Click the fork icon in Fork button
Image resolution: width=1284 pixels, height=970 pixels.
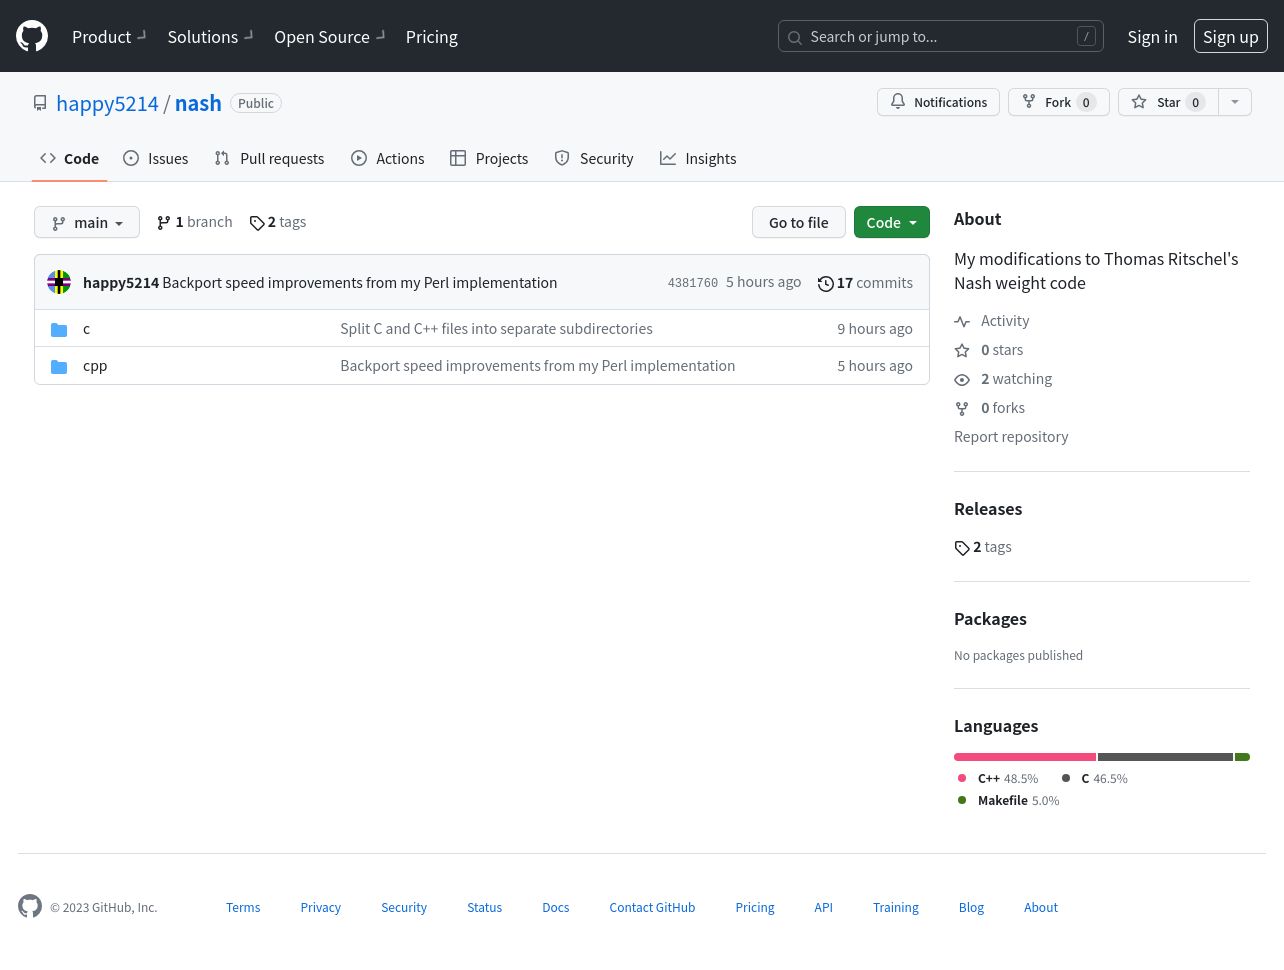pyautogui.click(x=1029, y=102)
